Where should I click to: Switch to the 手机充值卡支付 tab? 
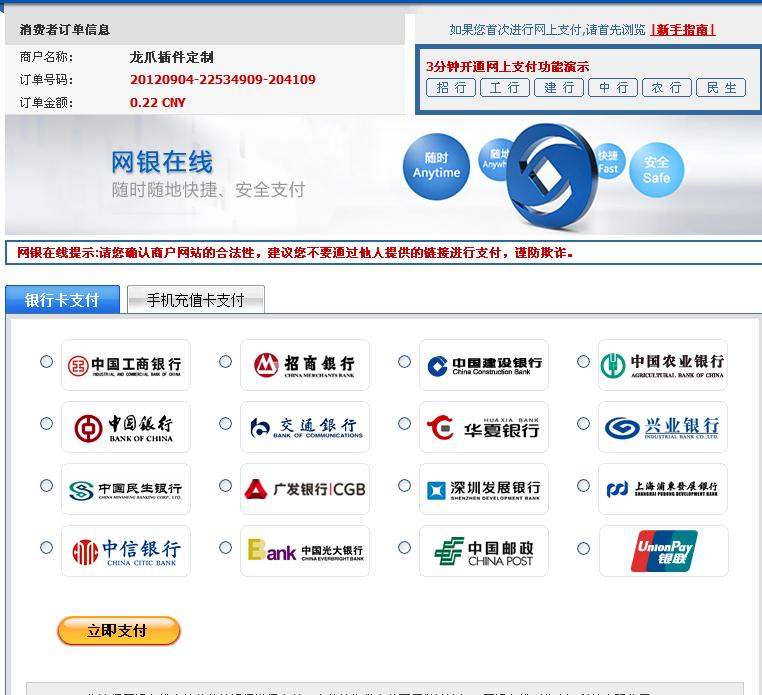(196, 299)
